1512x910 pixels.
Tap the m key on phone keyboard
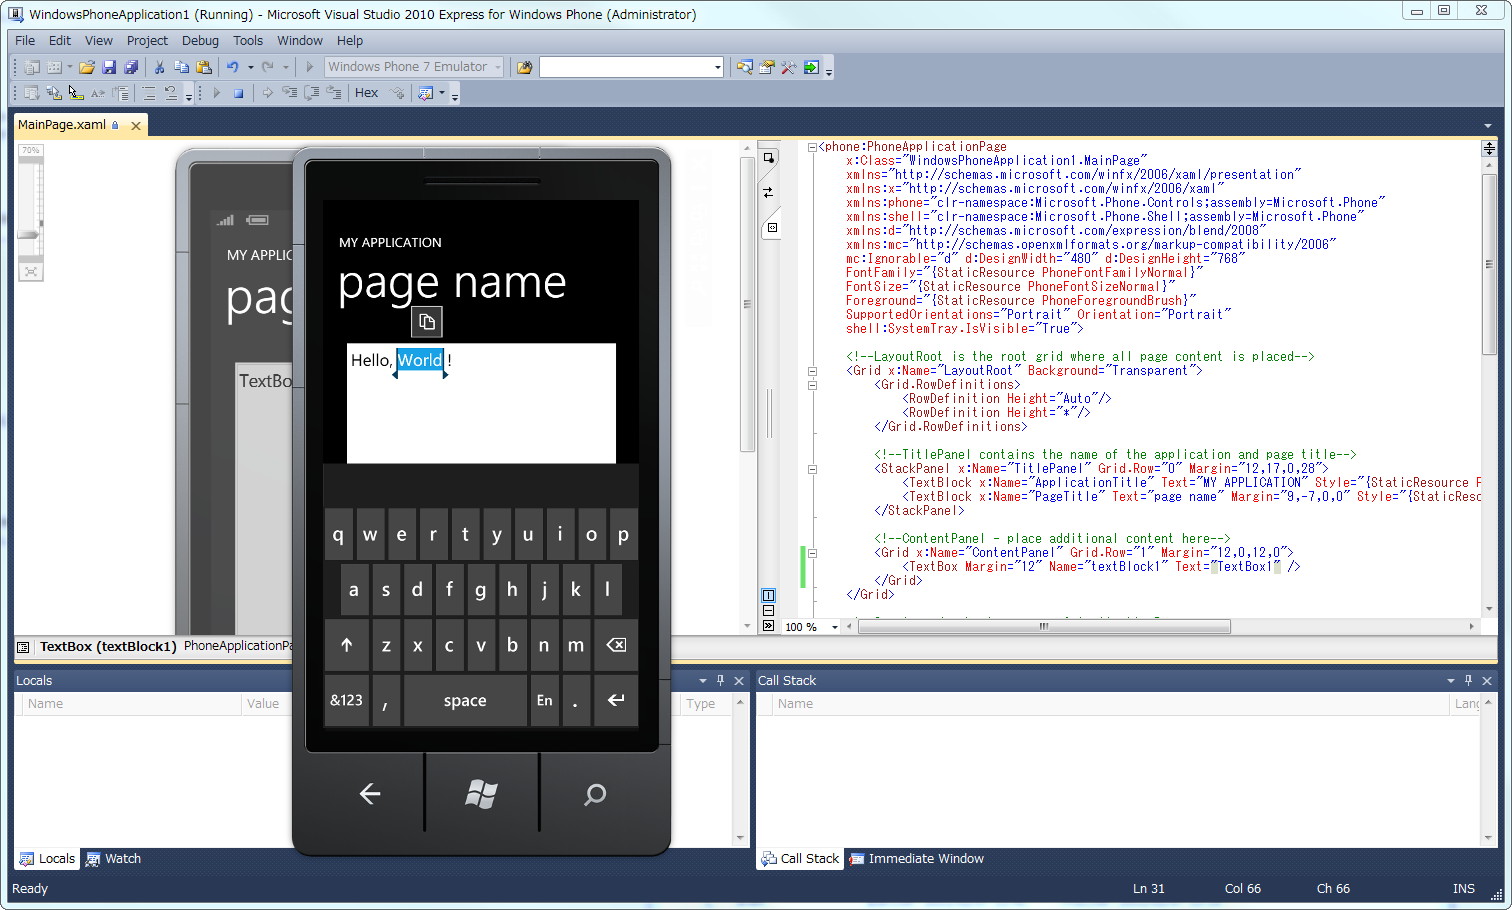point(576,645)
